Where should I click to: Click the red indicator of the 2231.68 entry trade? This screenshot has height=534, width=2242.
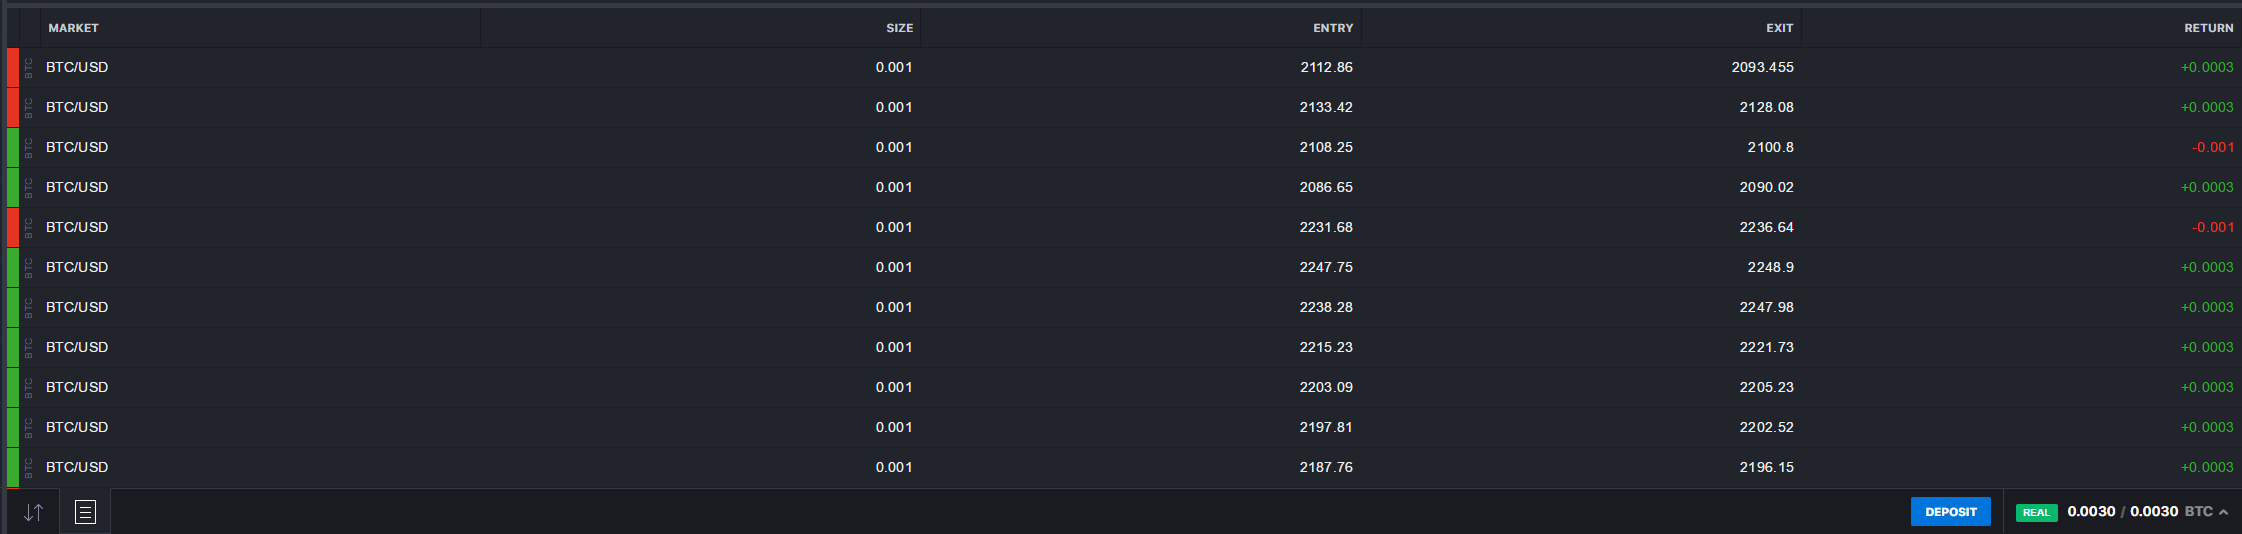tap(13, 227)
